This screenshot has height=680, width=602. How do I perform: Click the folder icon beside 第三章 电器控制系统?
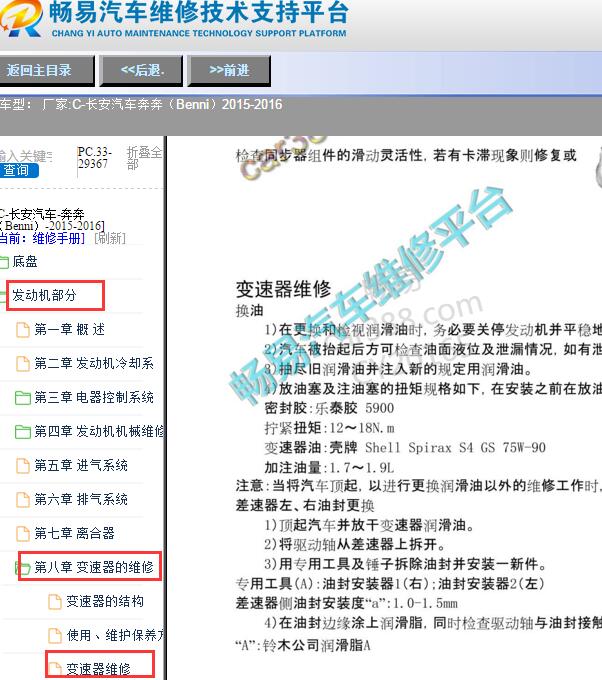23,397
